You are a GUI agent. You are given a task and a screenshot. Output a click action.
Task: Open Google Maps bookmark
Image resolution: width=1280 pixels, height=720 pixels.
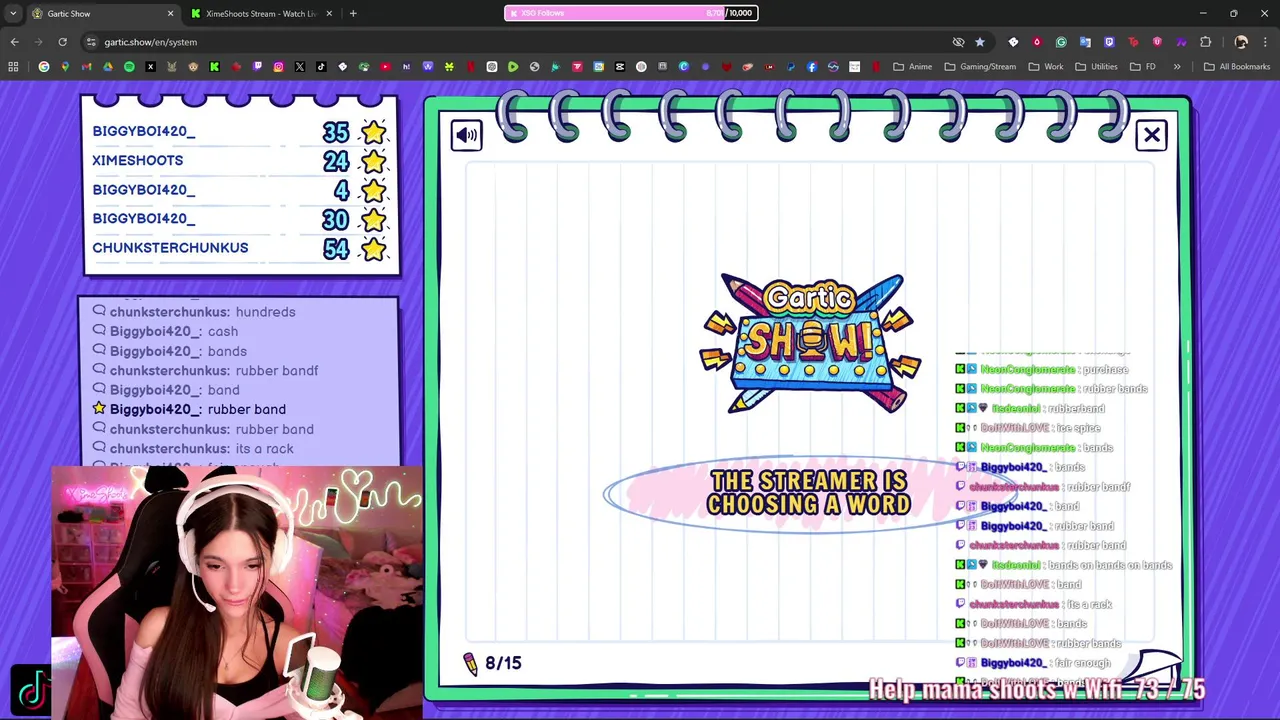(x=65, y=67)
